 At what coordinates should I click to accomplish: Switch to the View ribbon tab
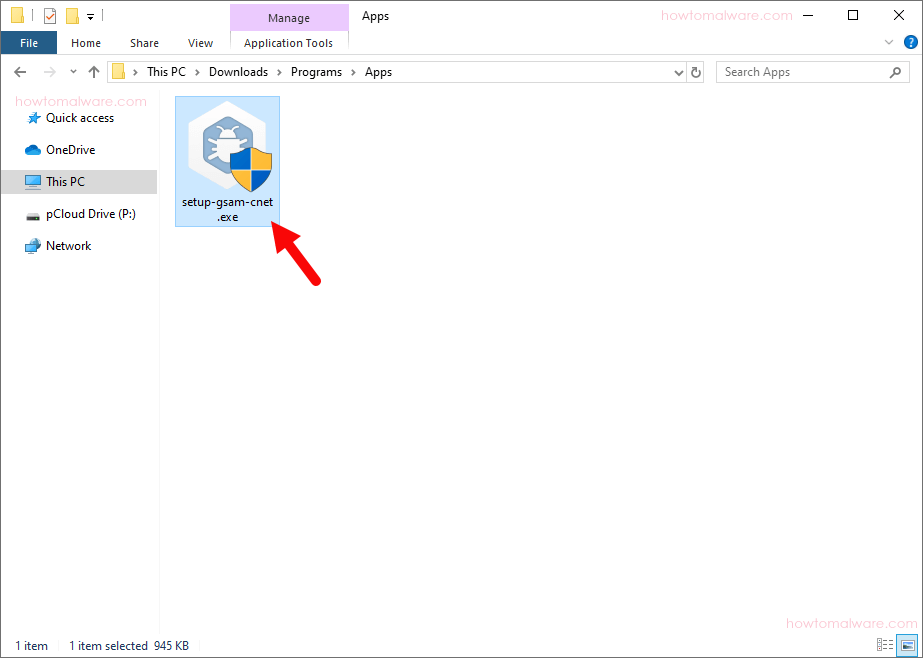pos(200,43)
